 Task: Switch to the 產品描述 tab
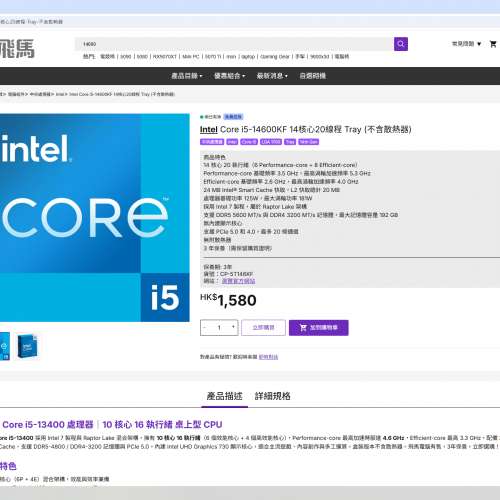[224, 396]
